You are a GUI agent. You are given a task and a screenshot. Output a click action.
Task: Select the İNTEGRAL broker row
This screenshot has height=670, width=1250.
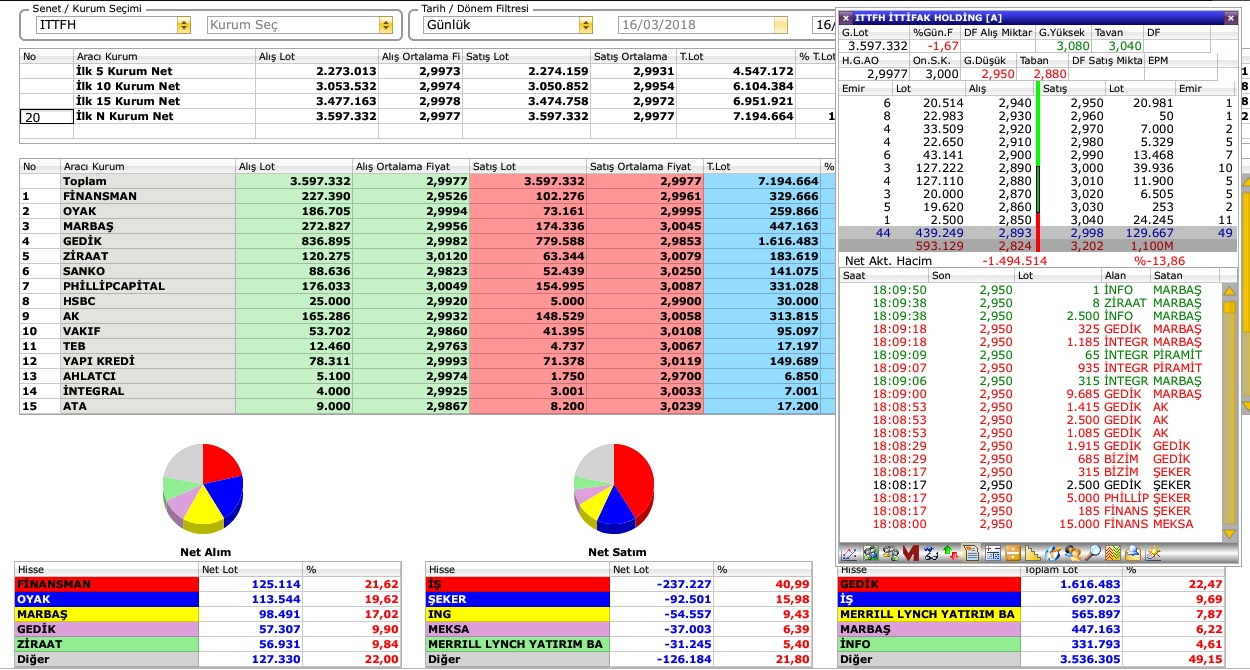point(428,391)
